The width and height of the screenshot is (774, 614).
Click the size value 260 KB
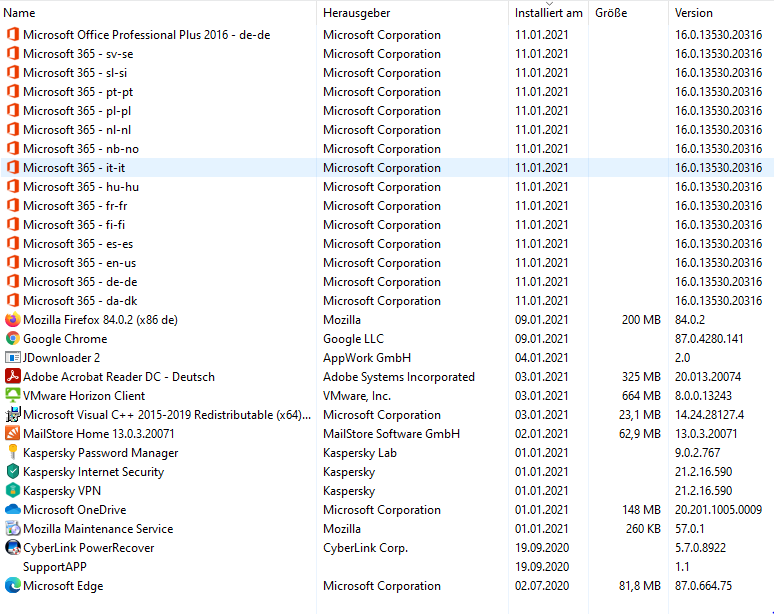[x=643, y=529]
